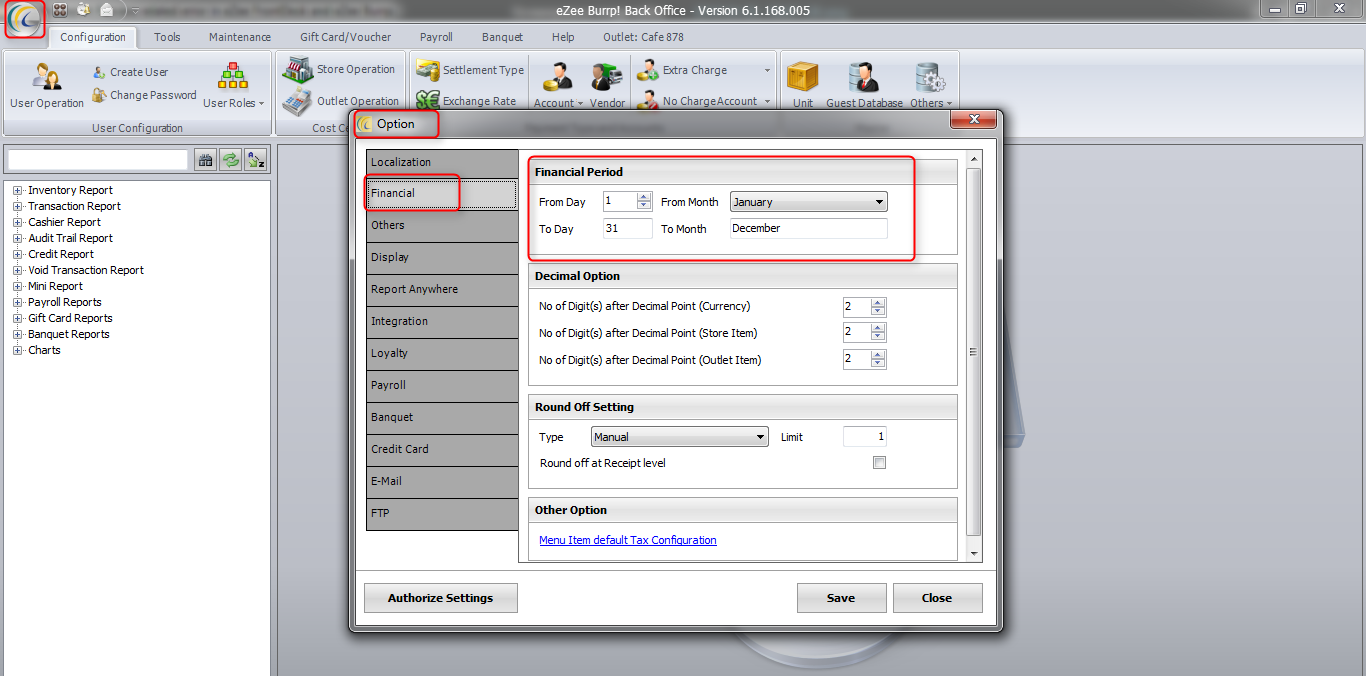Select Credit Report in the tree
Screen dimensions: 1366x676
pyautogui.click(x=61, y=254)
